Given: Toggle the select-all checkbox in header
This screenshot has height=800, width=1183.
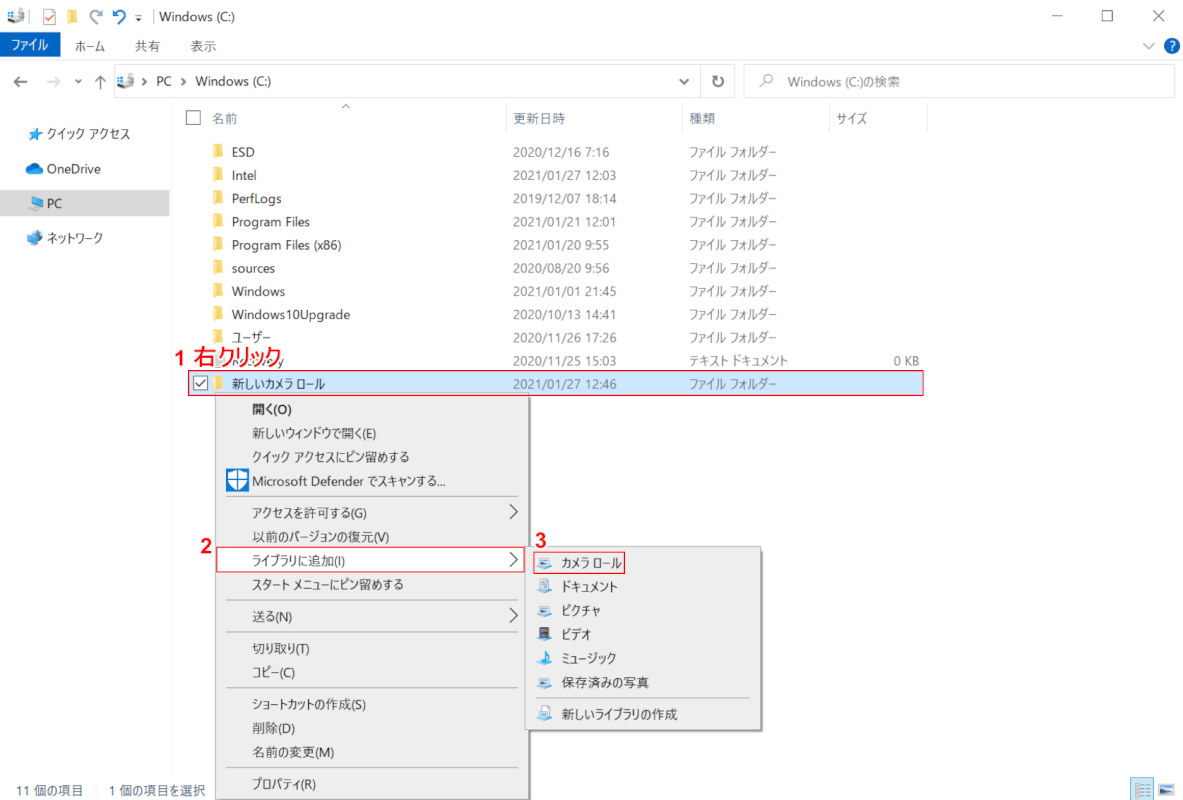Looking at the screenshot, I should [194, 118].
